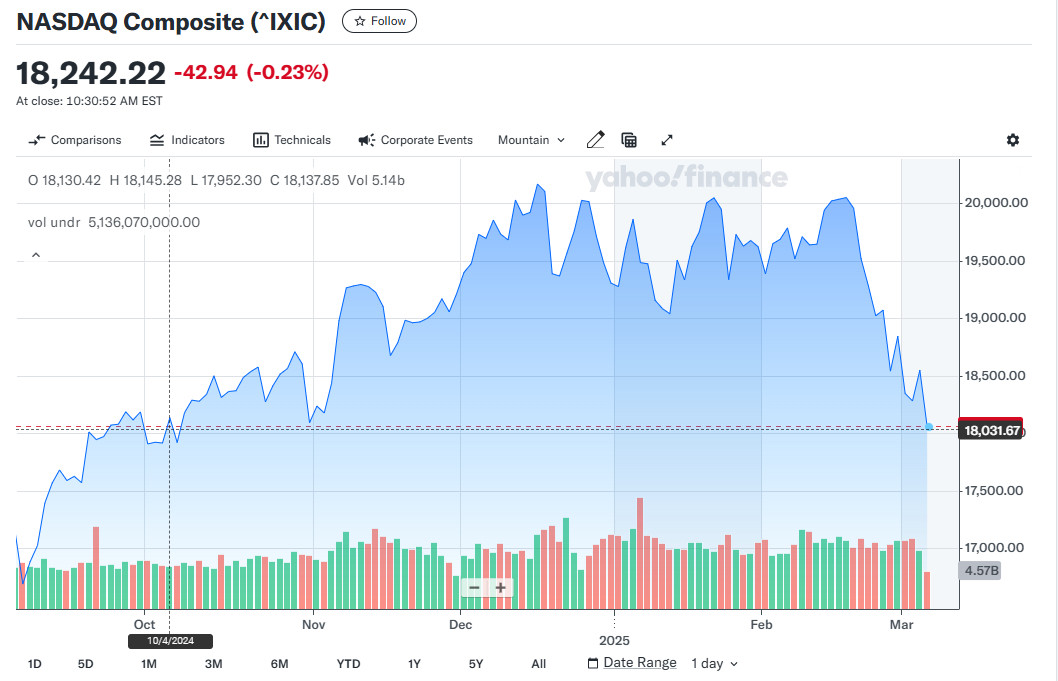This screenshot has width=1058, height=681.
Task: Click the Comparisons arrows icon
Action: click(x=36, y=140)
